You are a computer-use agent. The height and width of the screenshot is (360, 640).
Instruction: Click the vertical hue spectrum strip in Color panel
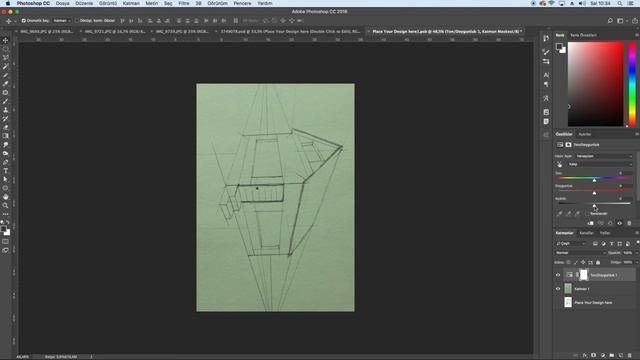coord(632,84)
